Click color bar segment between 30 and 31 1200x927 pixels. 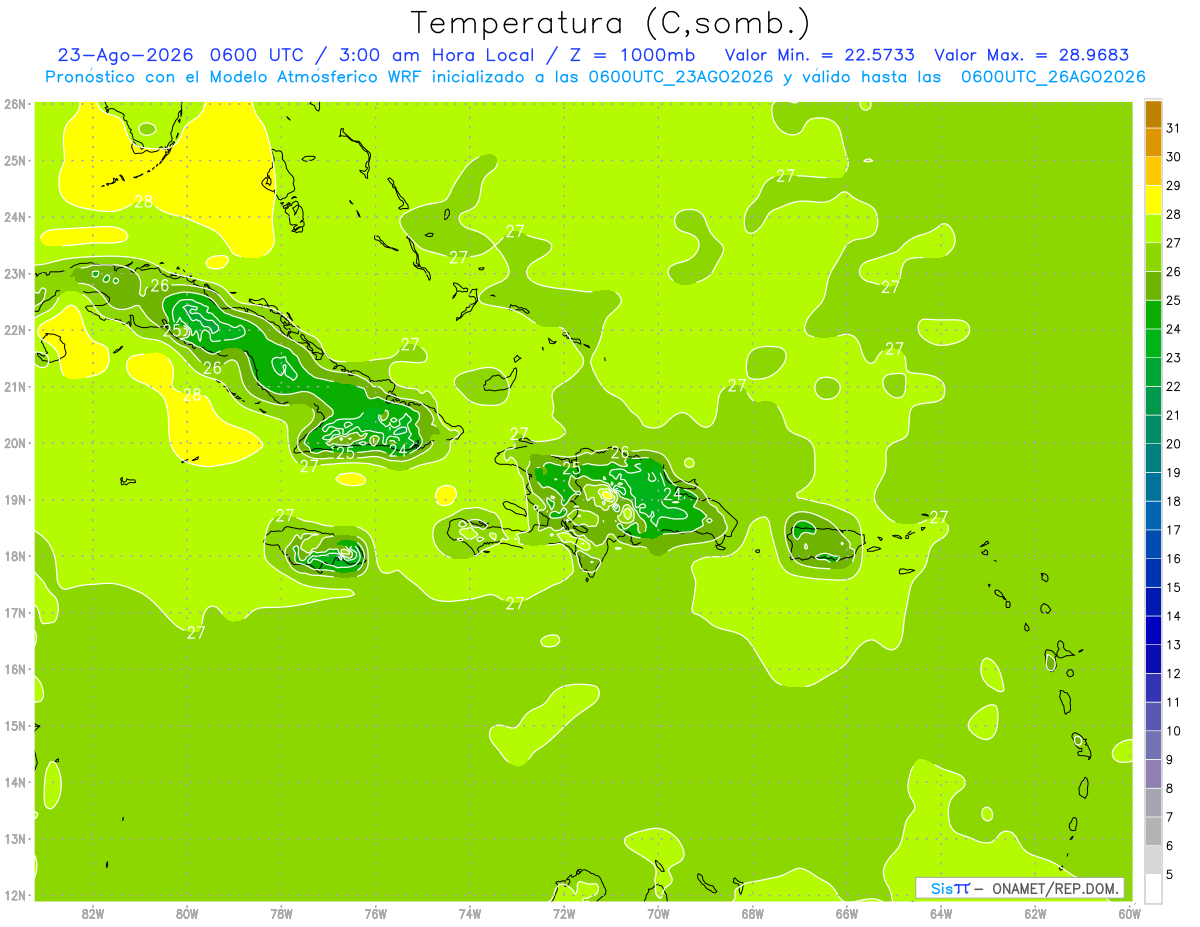(1153, 143)
